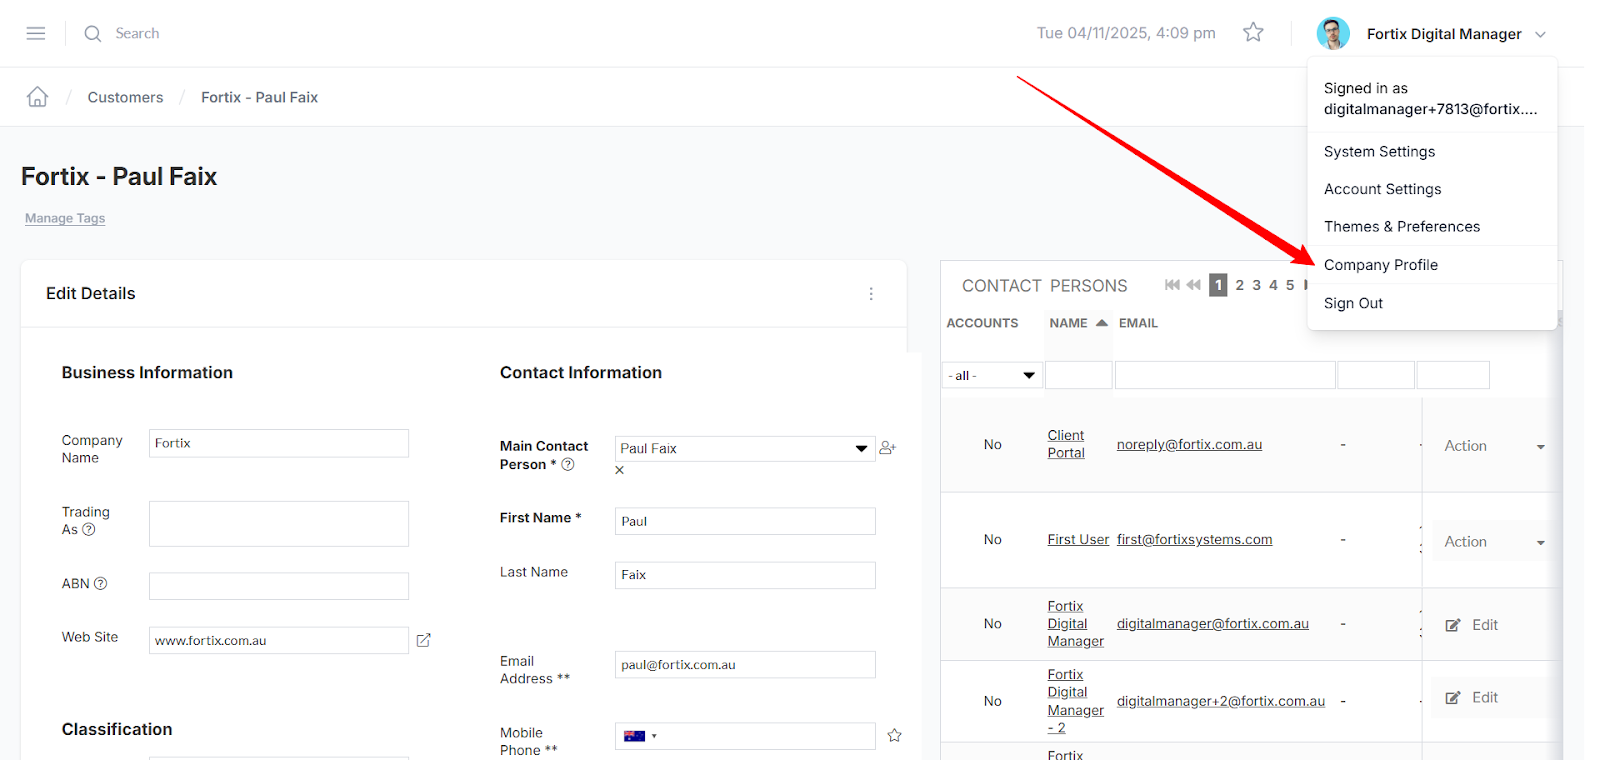Click the ABN help question icon
Image resolution: width=1600 pixels, height=760 pixels.
100,584
